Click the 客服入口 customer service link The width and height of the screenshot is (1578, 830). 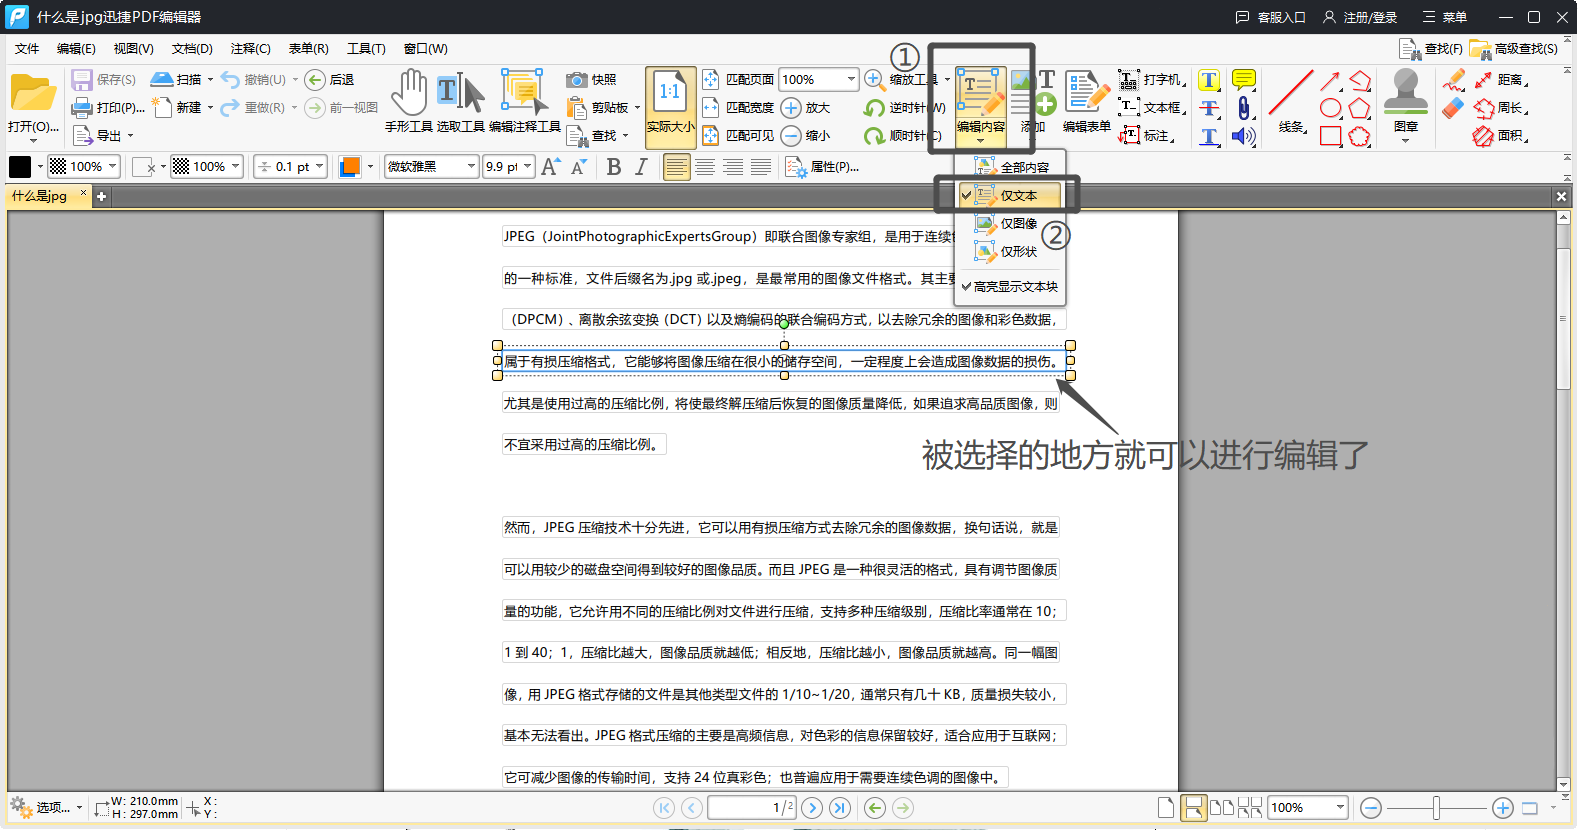tap(1271, 17)
